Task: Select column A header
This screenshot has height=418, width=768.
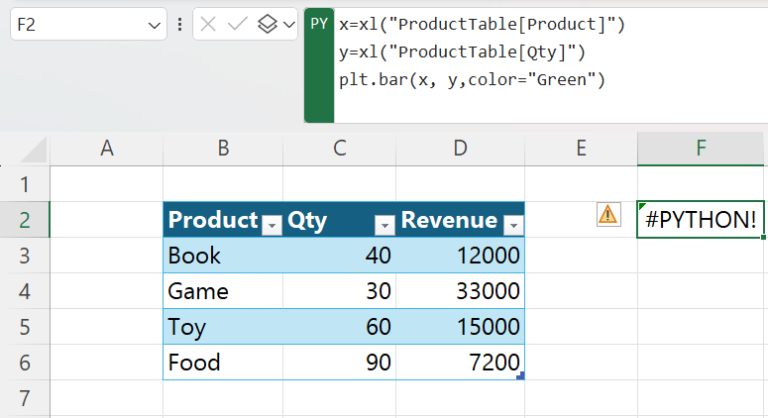Action: click(x=107, y=148)
